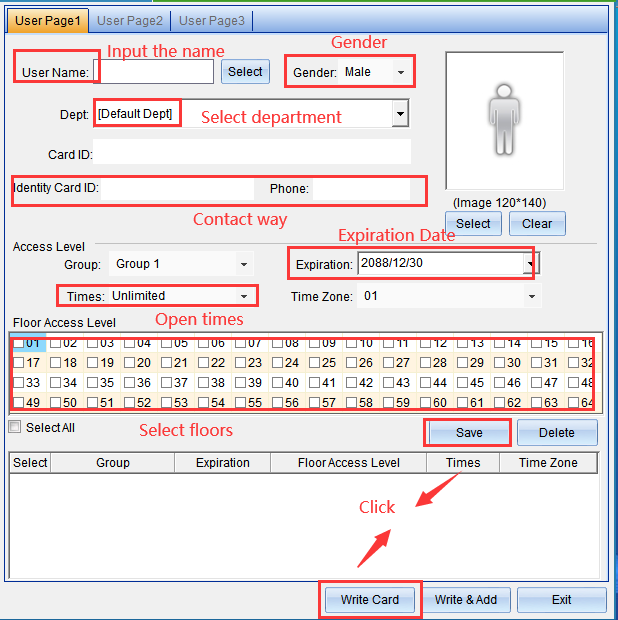Open the Time Zone dropdown
The height and width of the screenshot is (620, 618).
[x=531, y=296]
